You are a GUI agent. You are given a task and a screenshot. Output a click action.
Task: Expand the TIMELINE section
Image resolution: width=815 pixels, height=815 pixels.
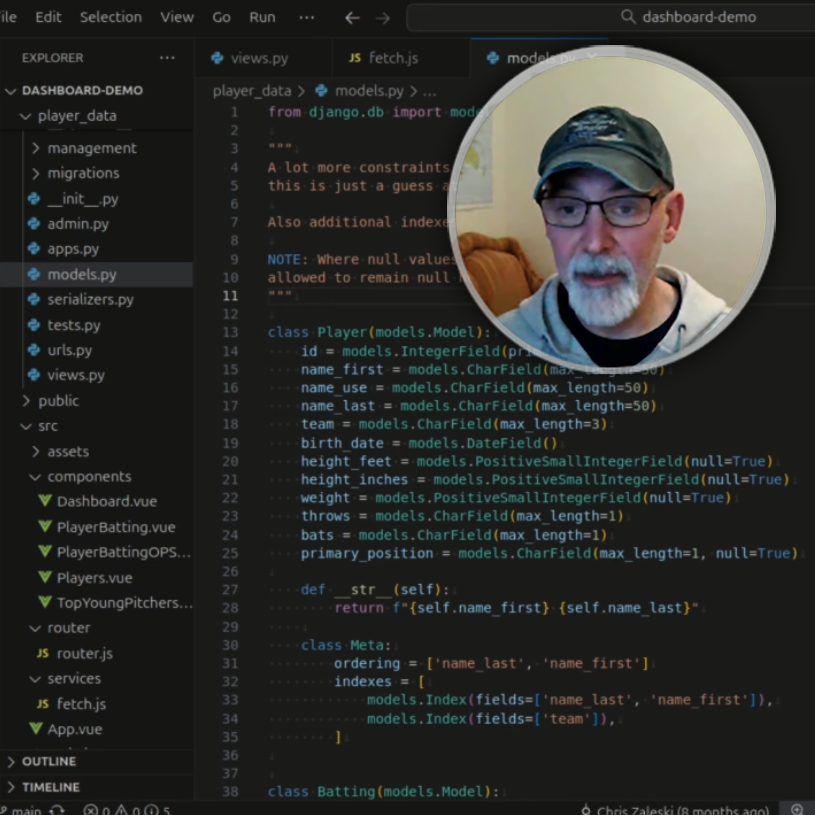coord(51,787)
